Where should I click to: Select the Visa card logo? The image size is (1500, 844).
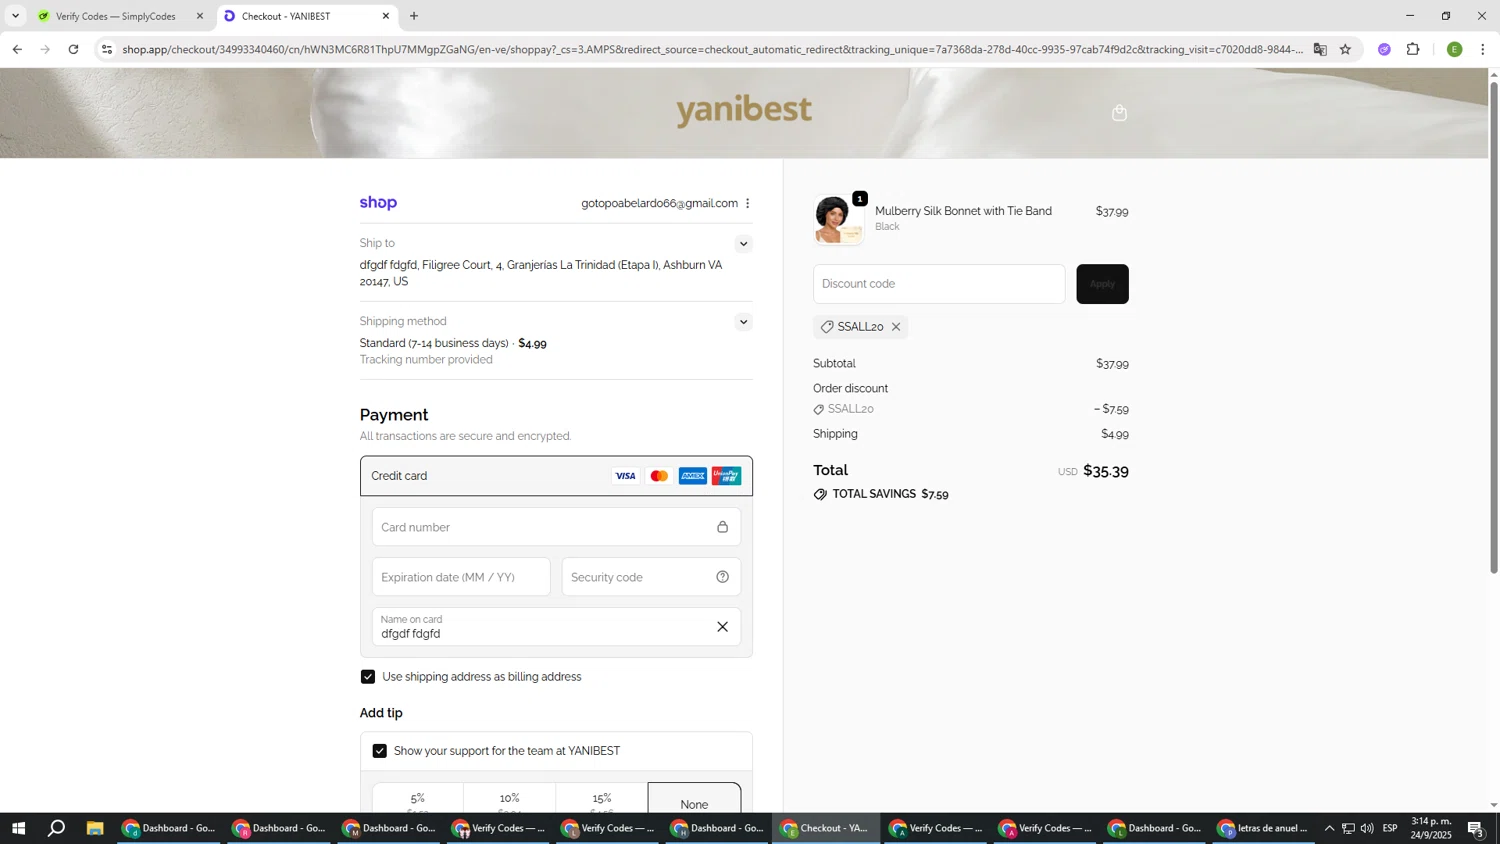625,476
